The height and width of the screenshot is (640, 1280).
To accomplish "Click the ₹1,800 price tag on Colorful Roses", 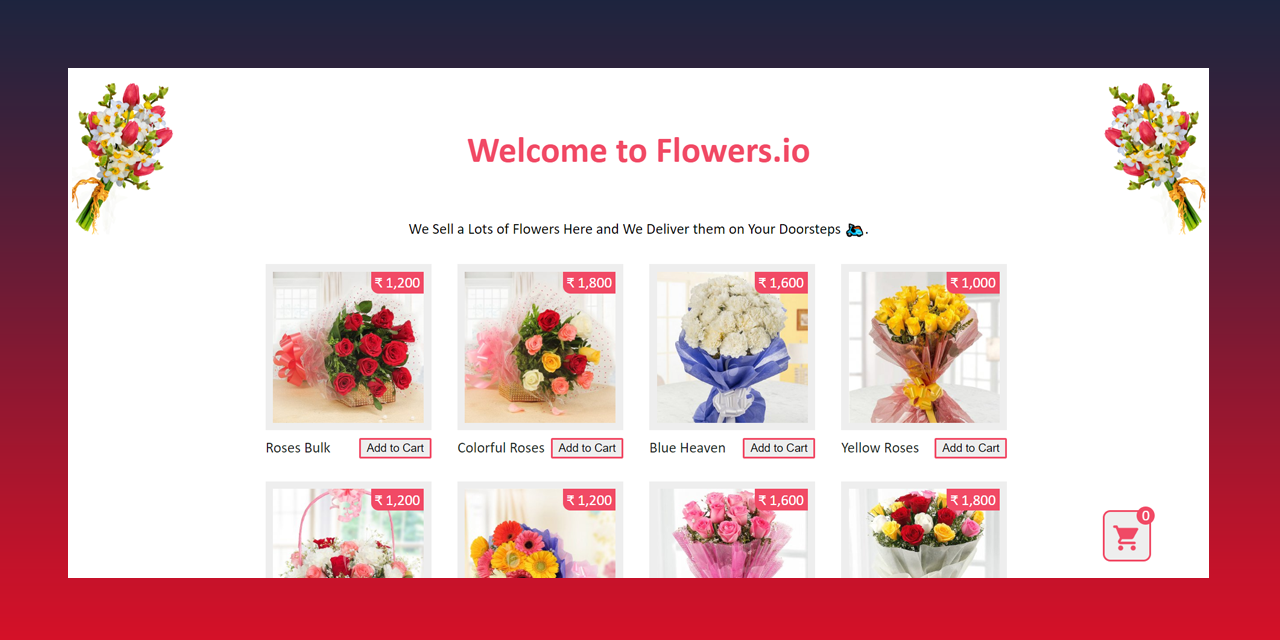I will click(x=588, y=282).
